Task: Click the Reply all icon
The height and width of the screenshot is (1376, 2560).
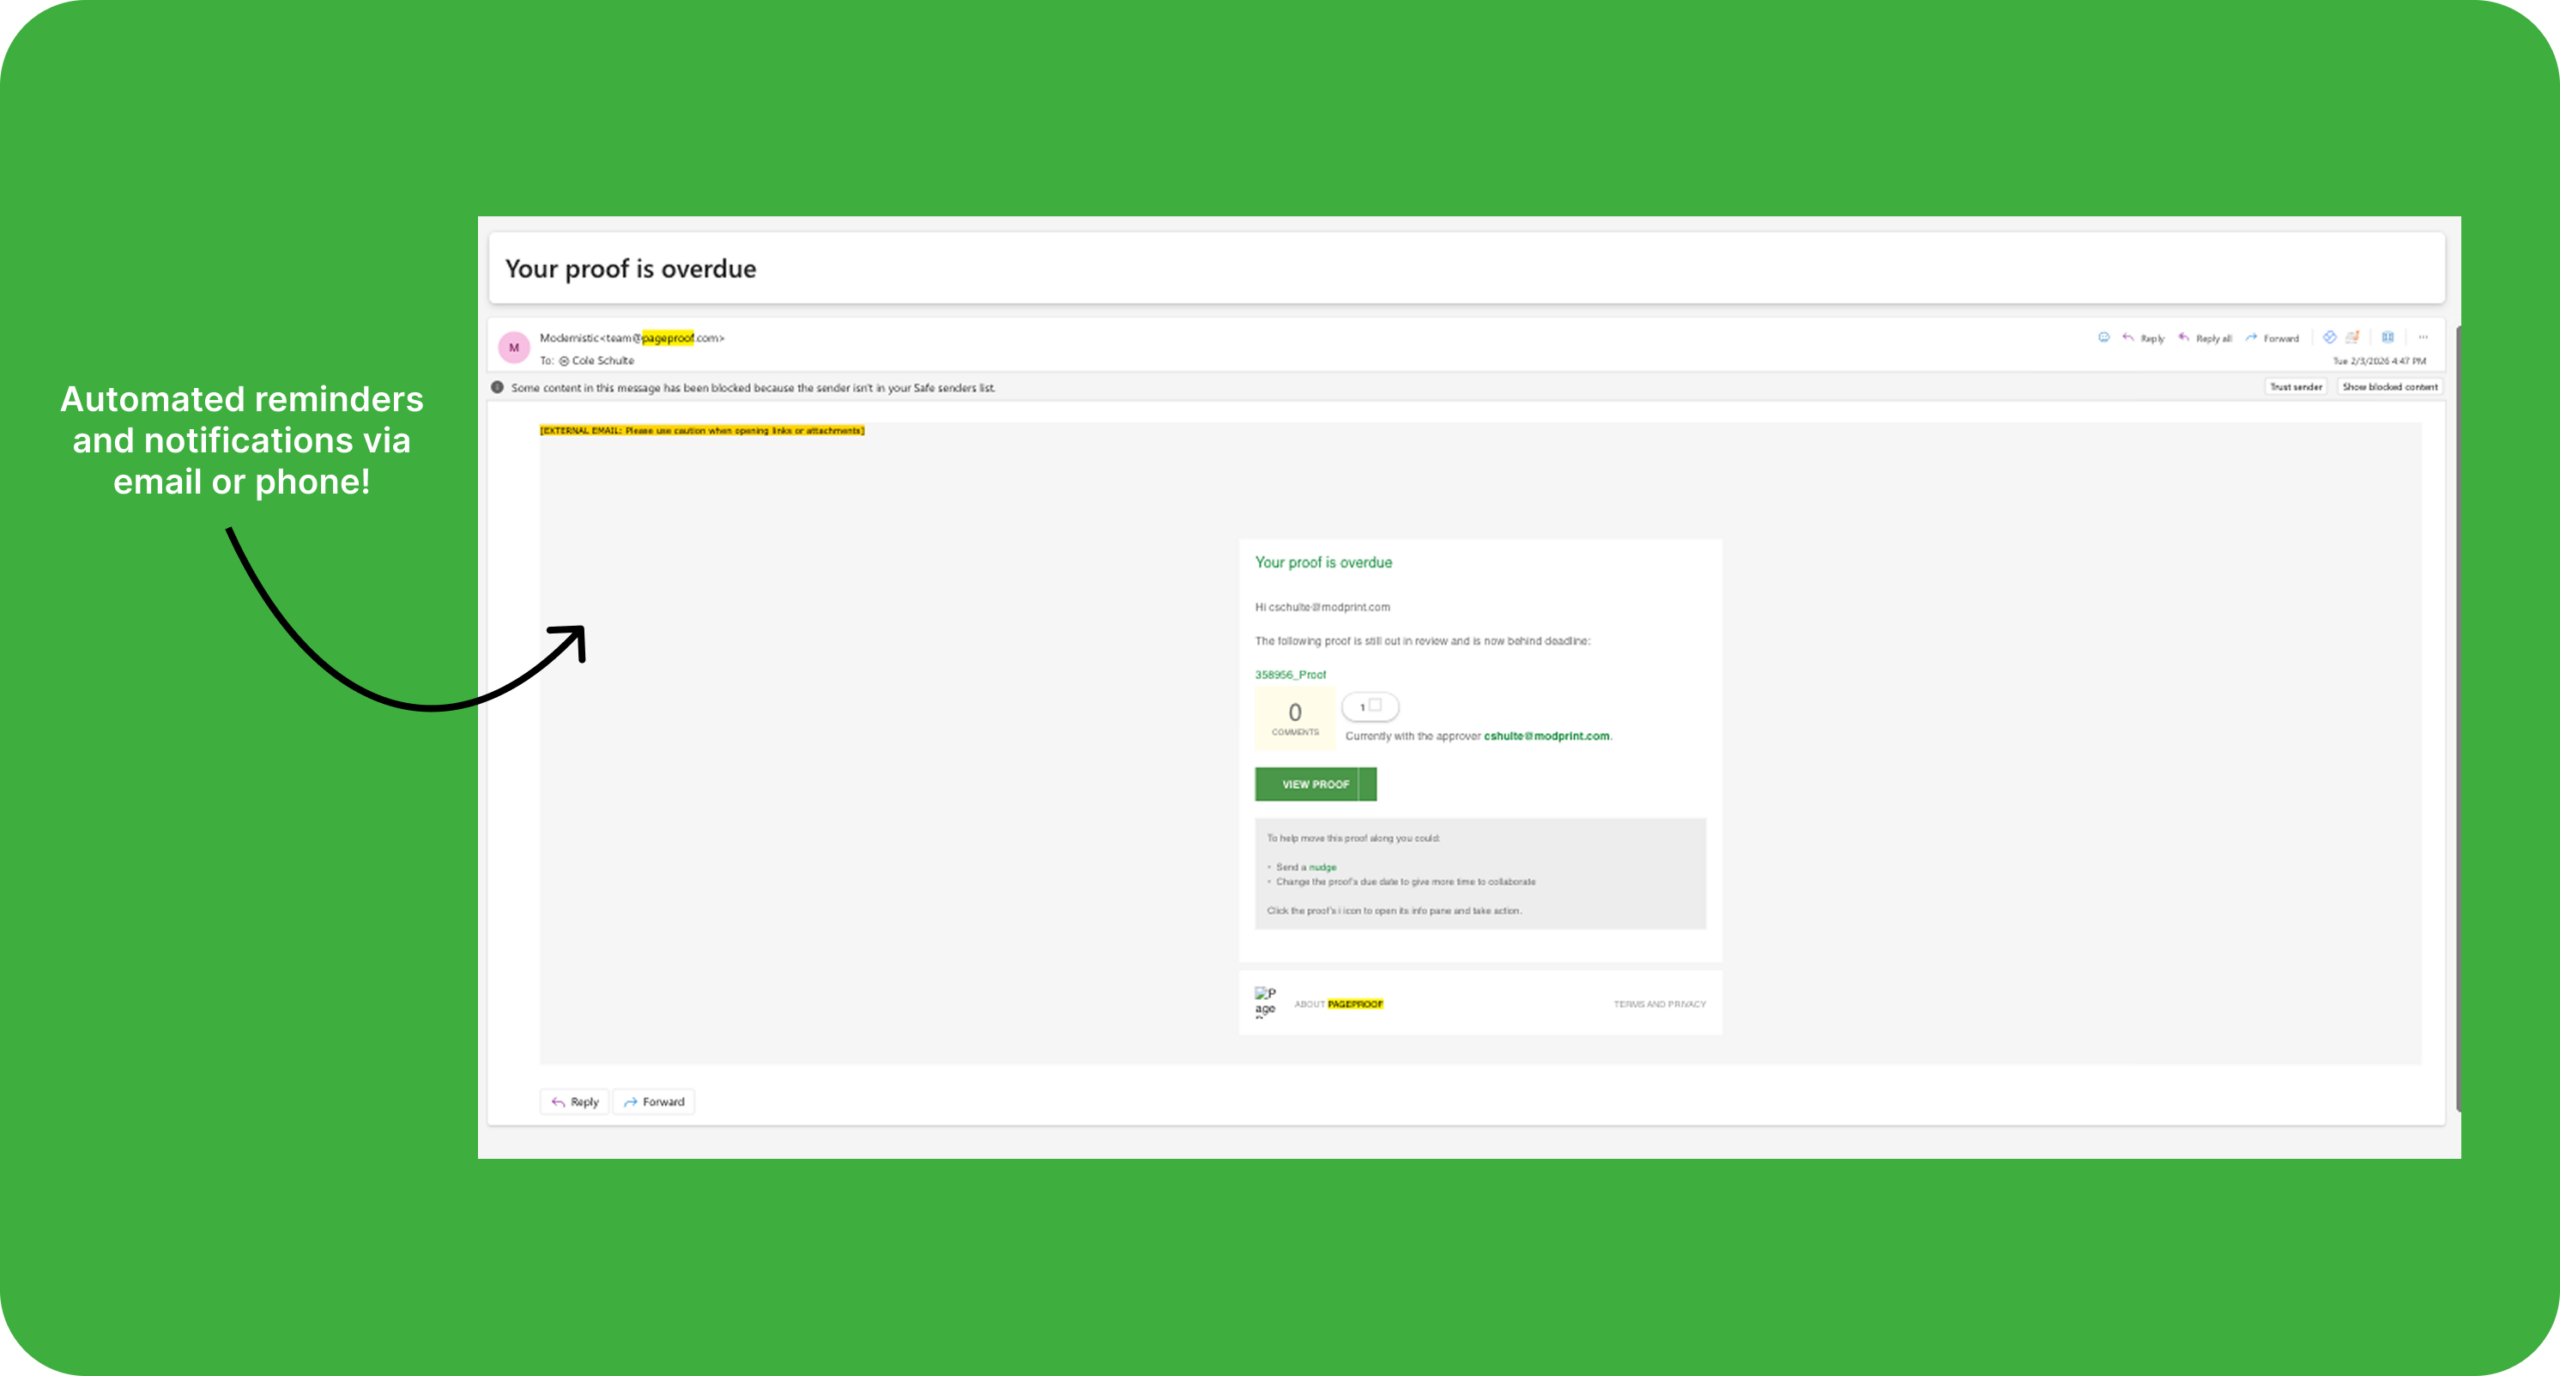Action: [x=2184, y=338]
